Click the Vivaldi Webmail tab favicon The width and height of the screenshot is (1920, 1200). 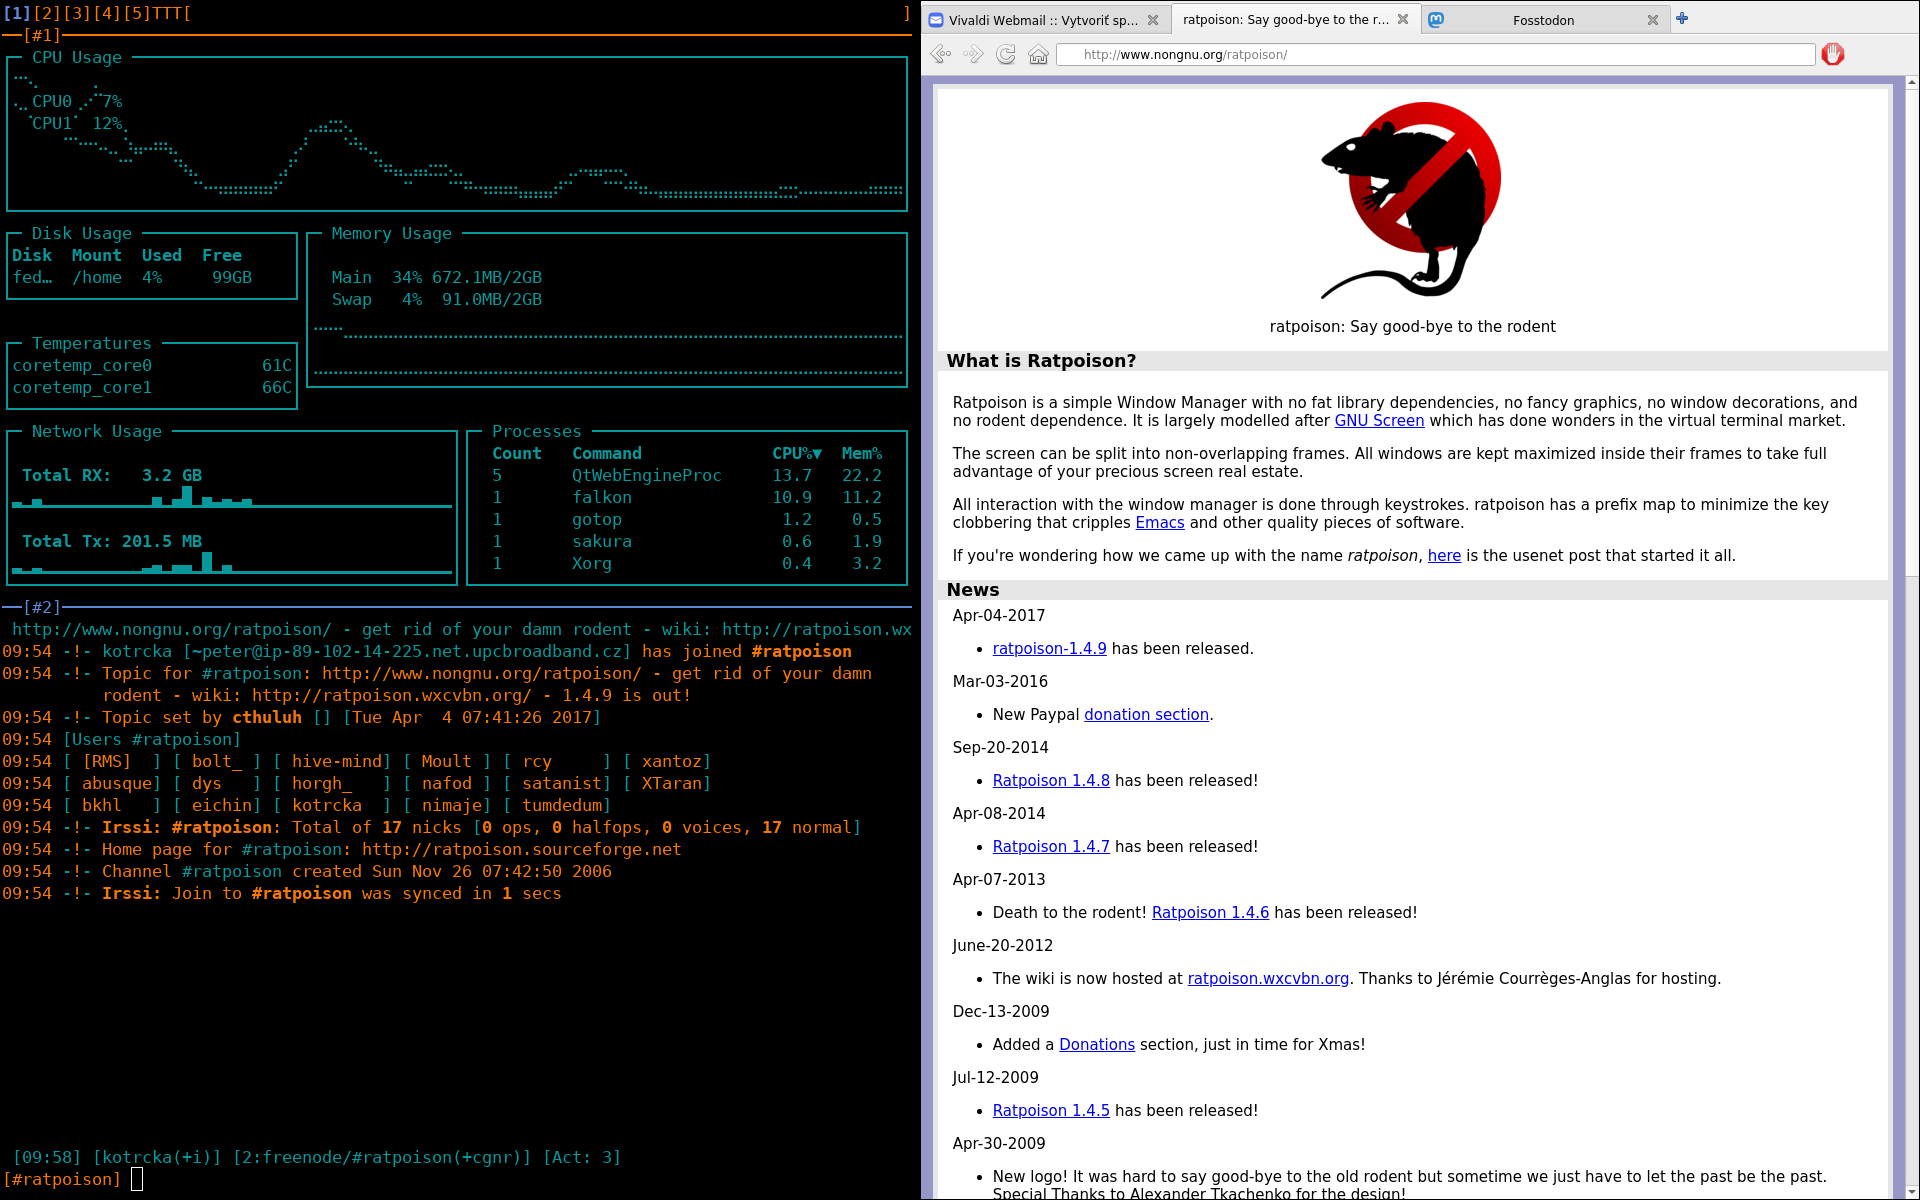tap(936, 20)
